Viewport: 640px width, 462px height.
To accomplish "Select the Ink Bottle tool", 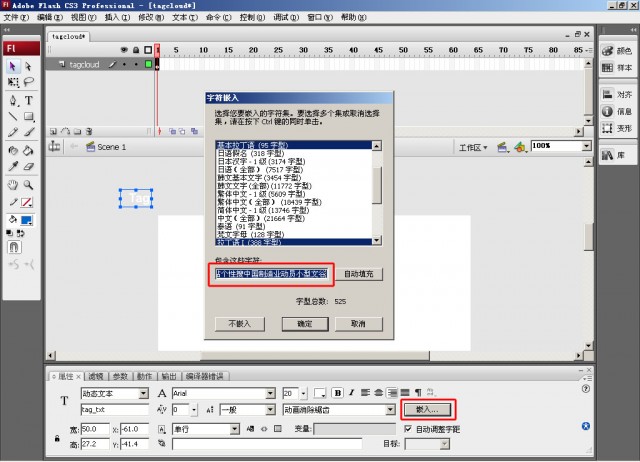I will click(13, 150).
